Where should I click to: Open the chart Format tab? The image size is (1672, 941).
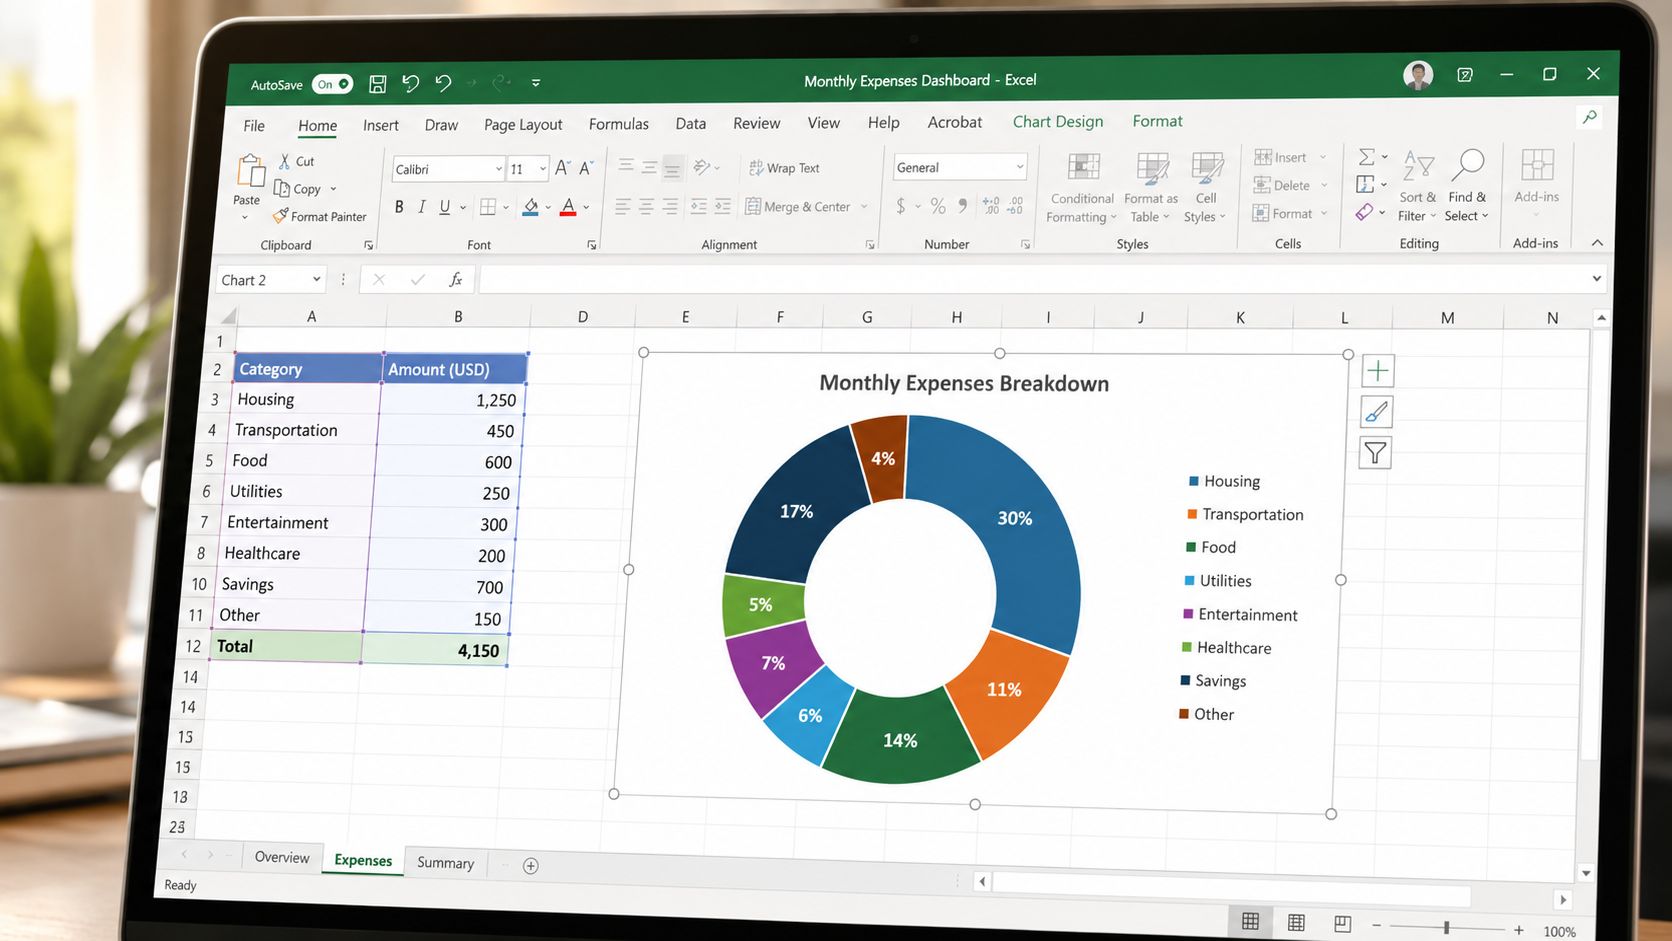click(x=1157, y=121)
